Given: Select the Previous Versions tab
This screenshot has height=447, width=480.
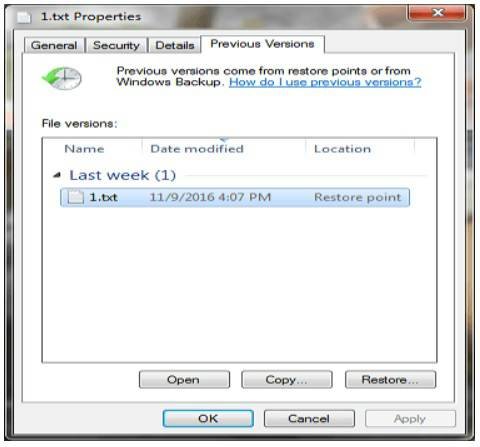Looking at the screenshot, I should click(x=262, y=44).
